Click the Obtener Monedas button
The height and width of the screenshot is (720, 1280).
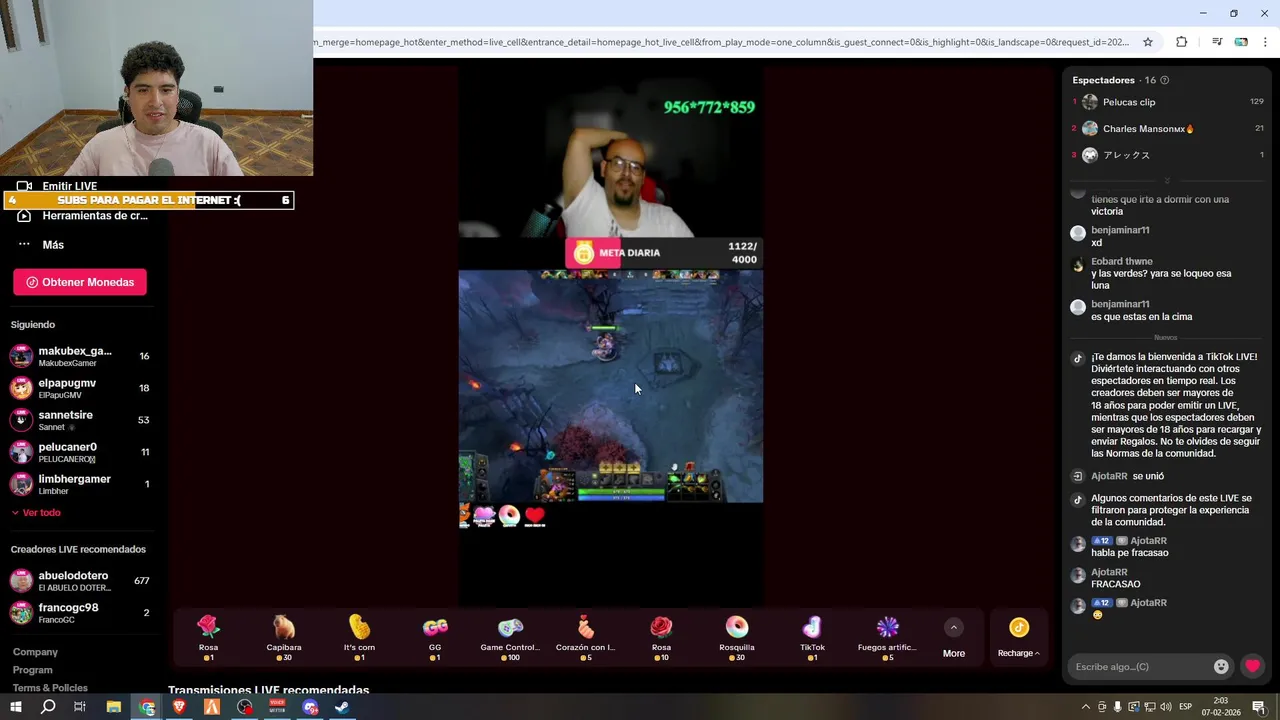[x=80, y=282]
